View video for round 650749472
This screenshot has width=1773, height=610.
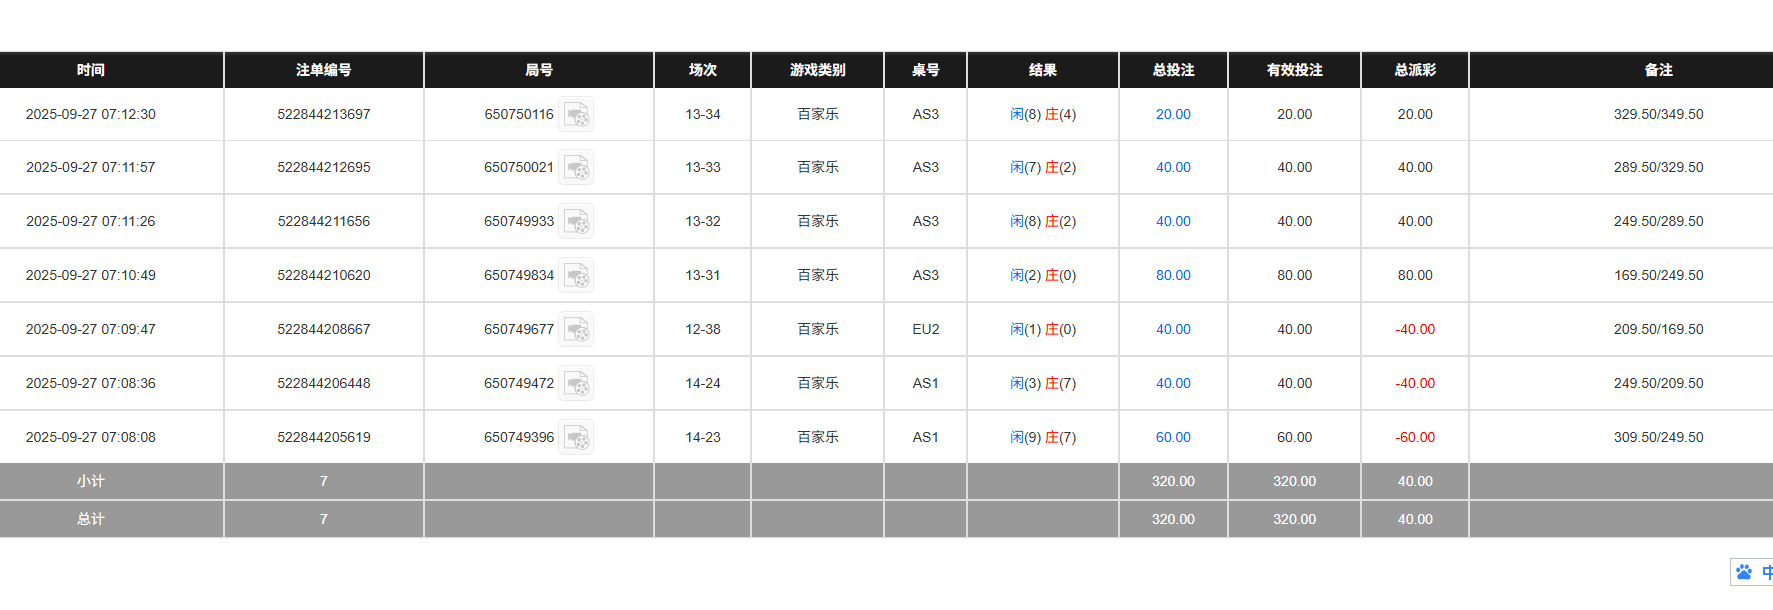578,383
